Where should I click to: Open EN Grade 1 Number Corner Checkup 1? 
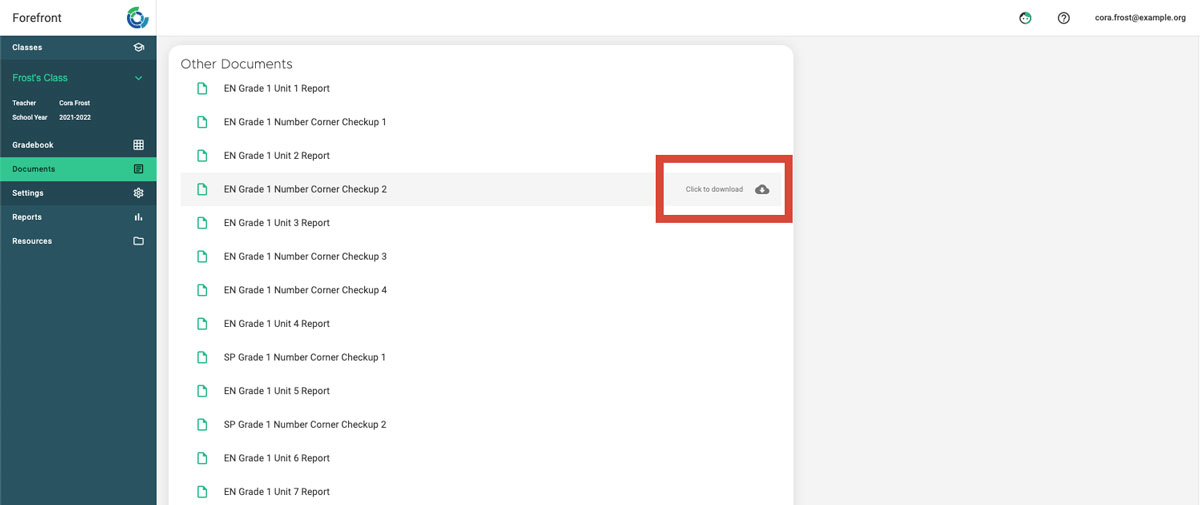[x=305, y=122]
